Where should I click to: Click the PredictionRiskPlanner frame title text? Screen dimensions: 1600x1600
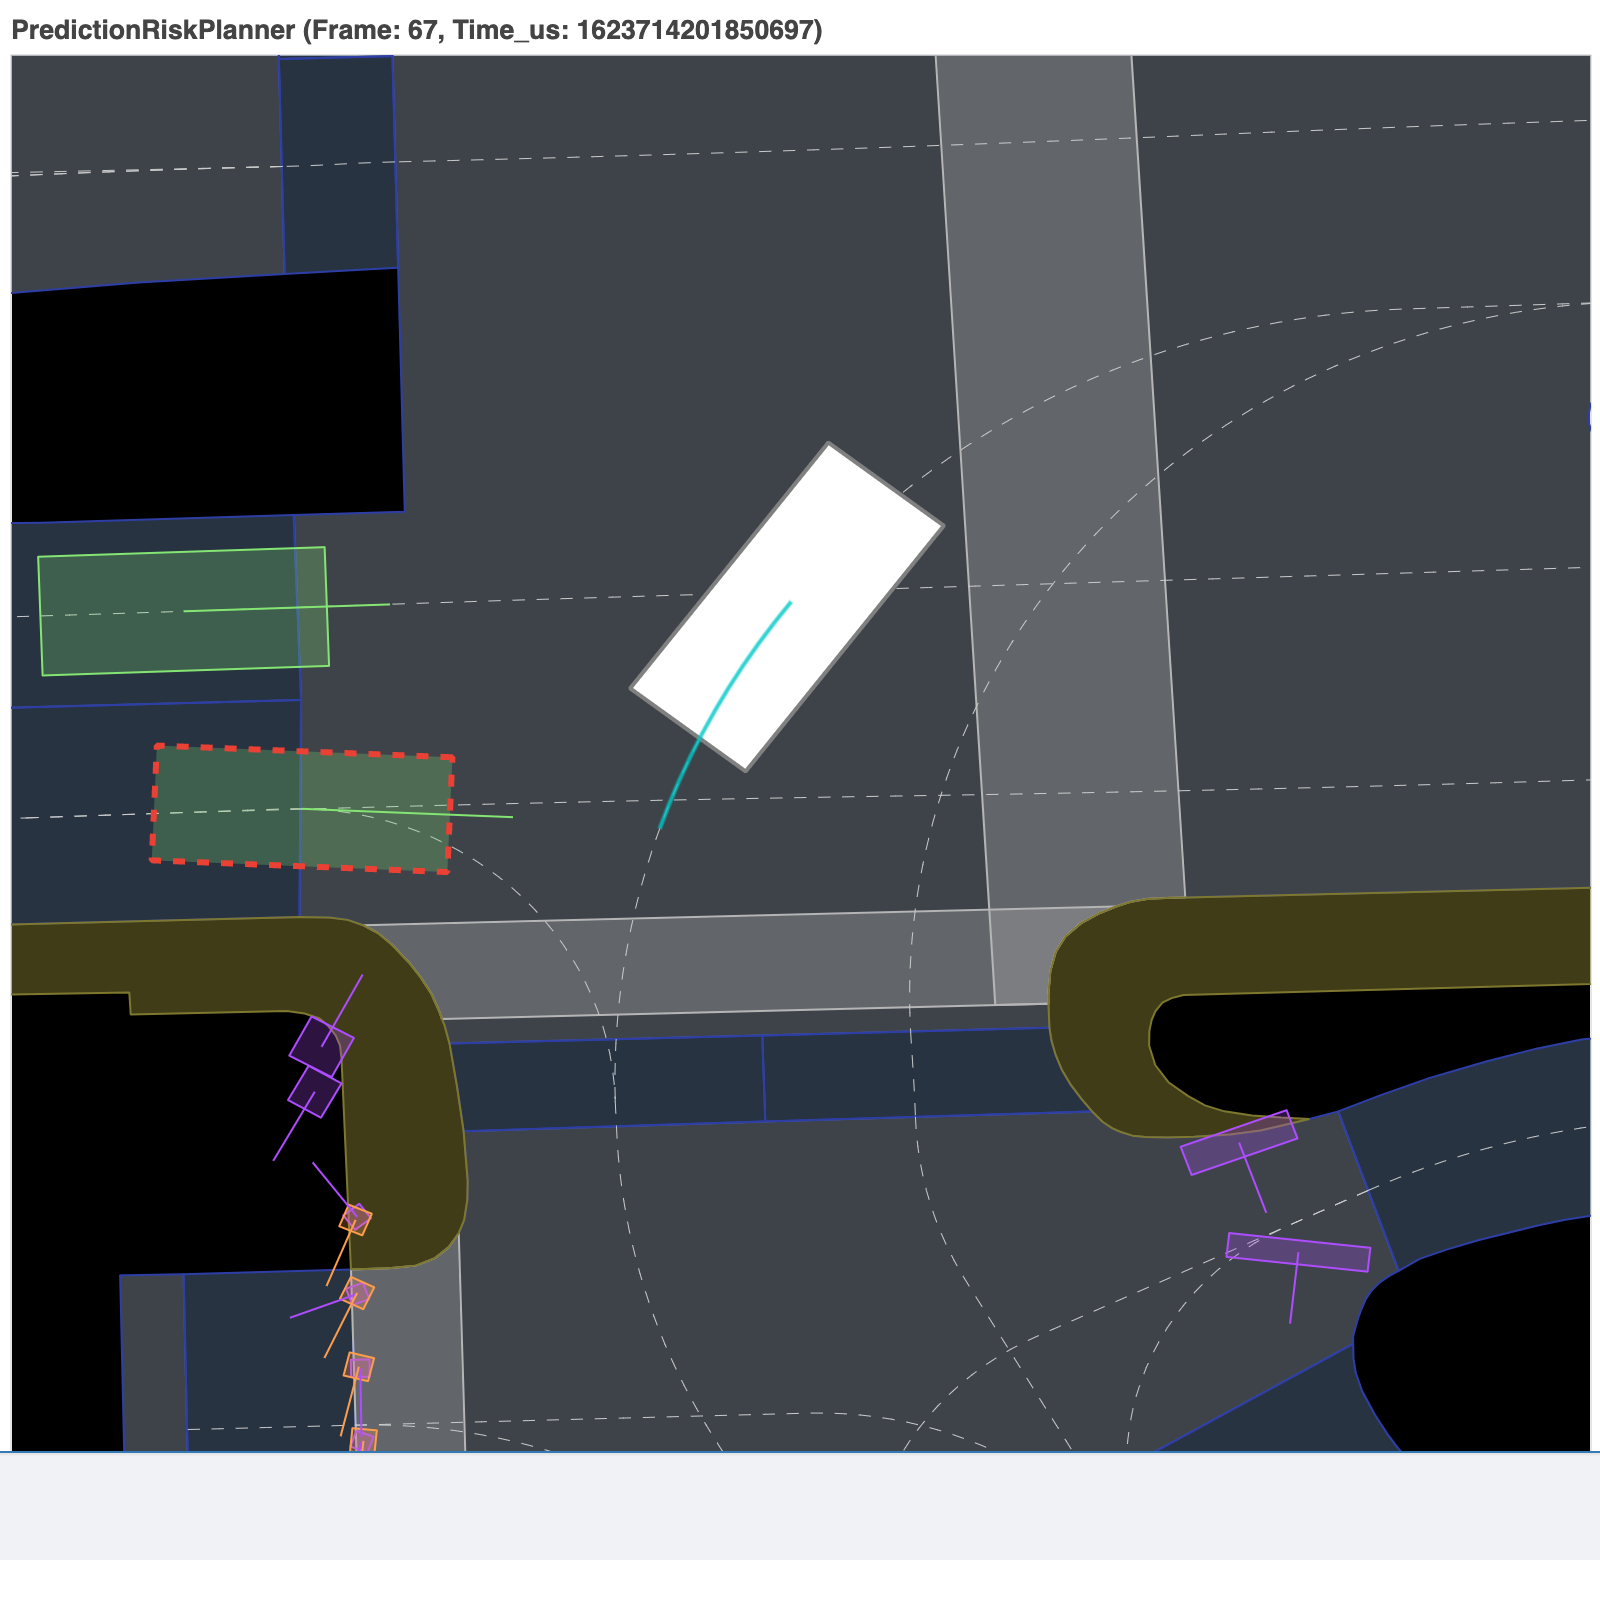click(x=416, y=31)
